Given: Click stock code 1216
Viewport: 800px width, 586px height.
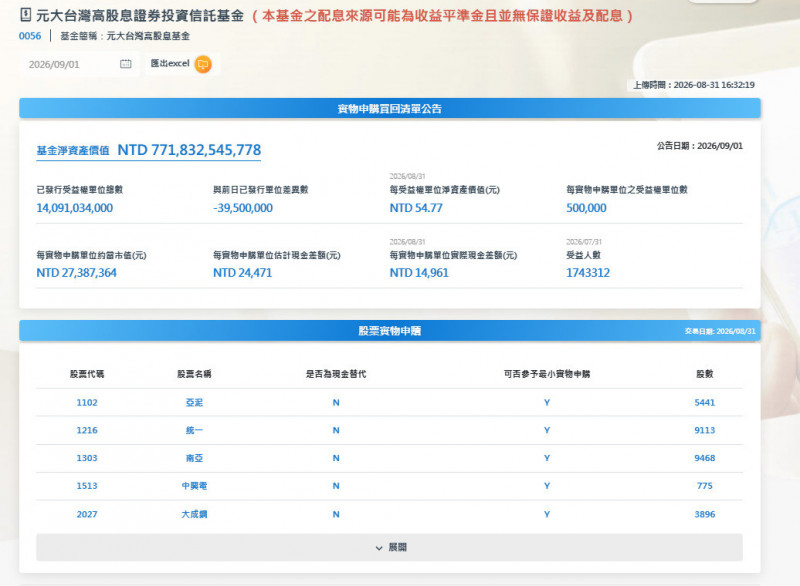Looking at the screenshot, I should pos(87,430).
